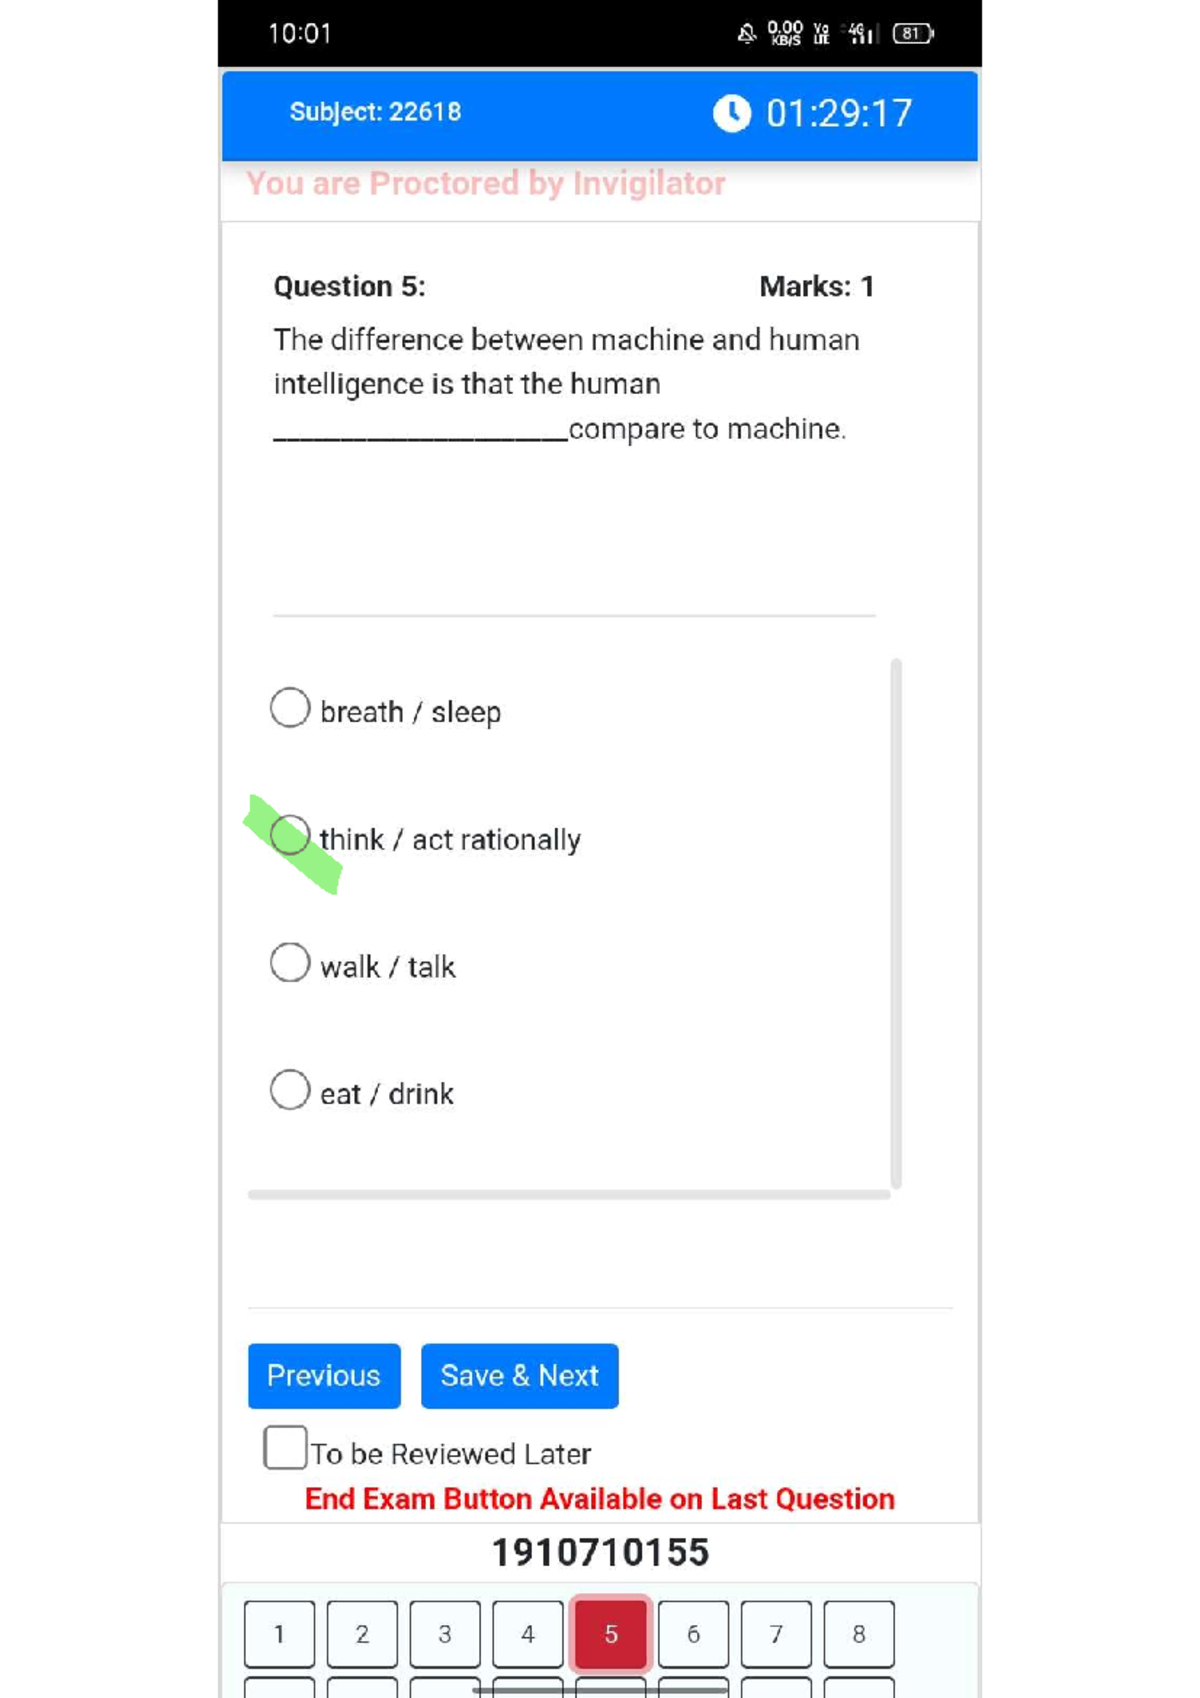Viewport: 1200px width, 1698px height.
Task: Tap the battery status icon
Action: pyautogui.click(x=912, y=34)
